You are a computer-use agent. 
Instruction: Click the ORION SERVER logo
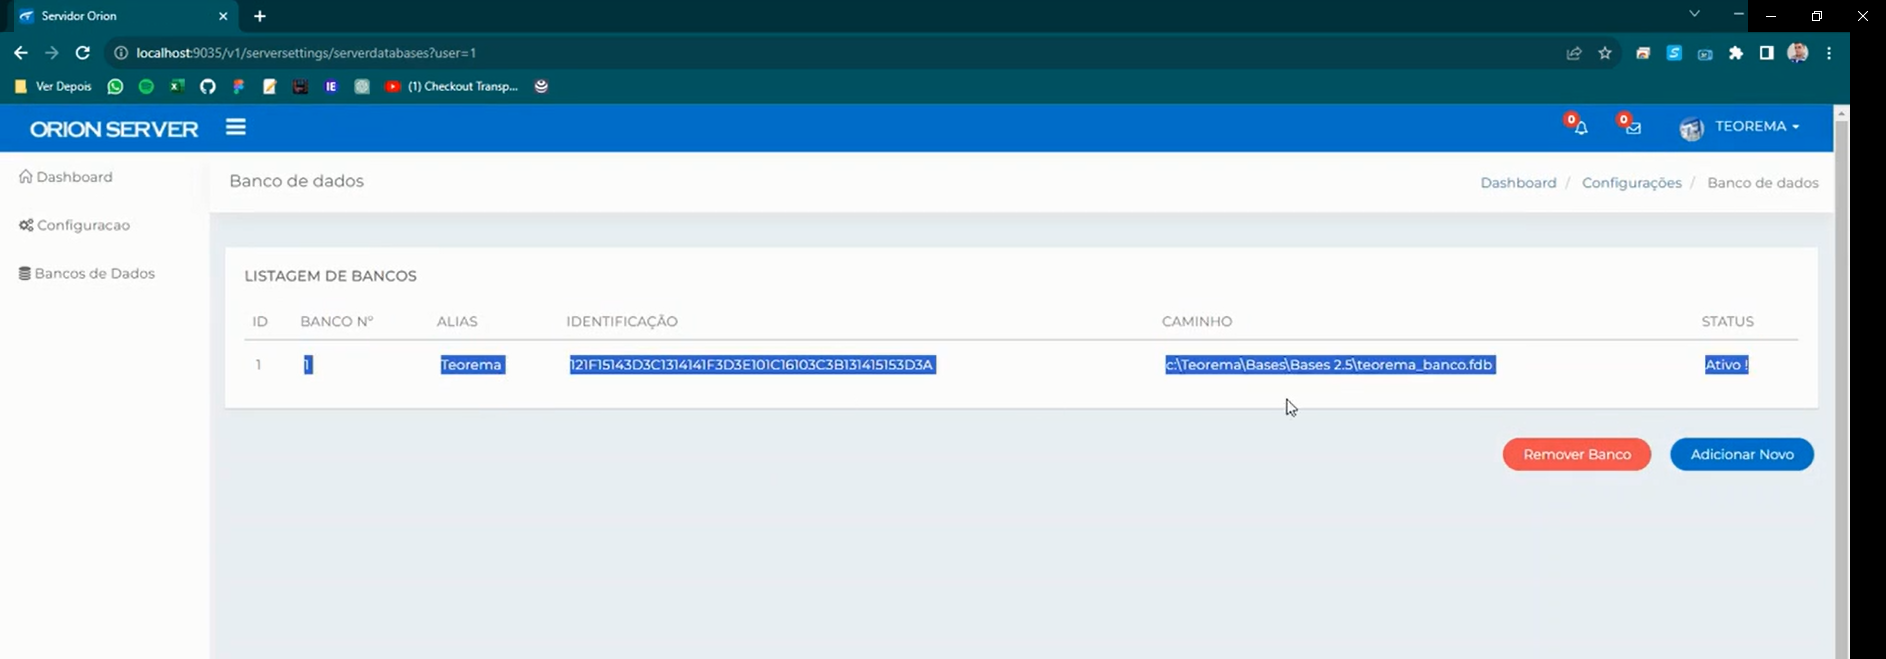point(114,129)
